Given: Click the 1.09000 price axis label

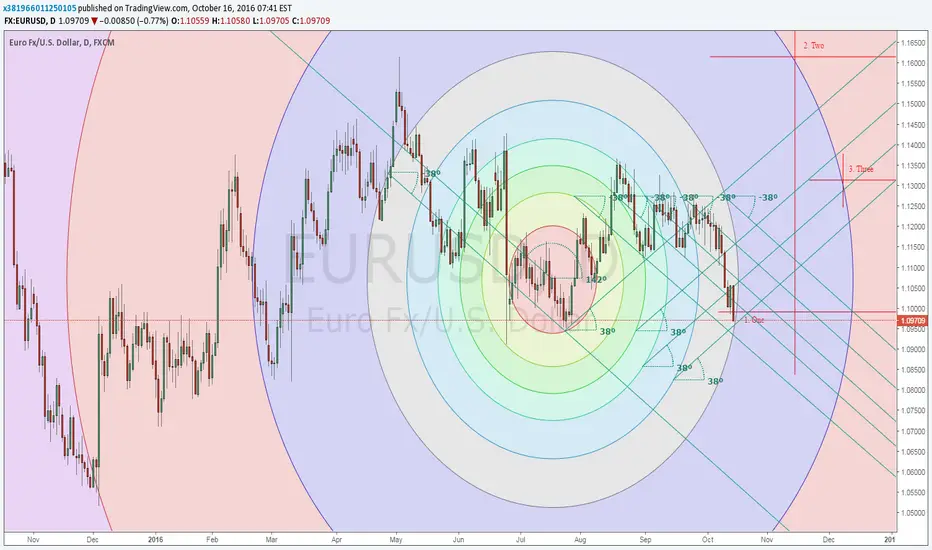Looking at the screenshot, I should [912, 350].
